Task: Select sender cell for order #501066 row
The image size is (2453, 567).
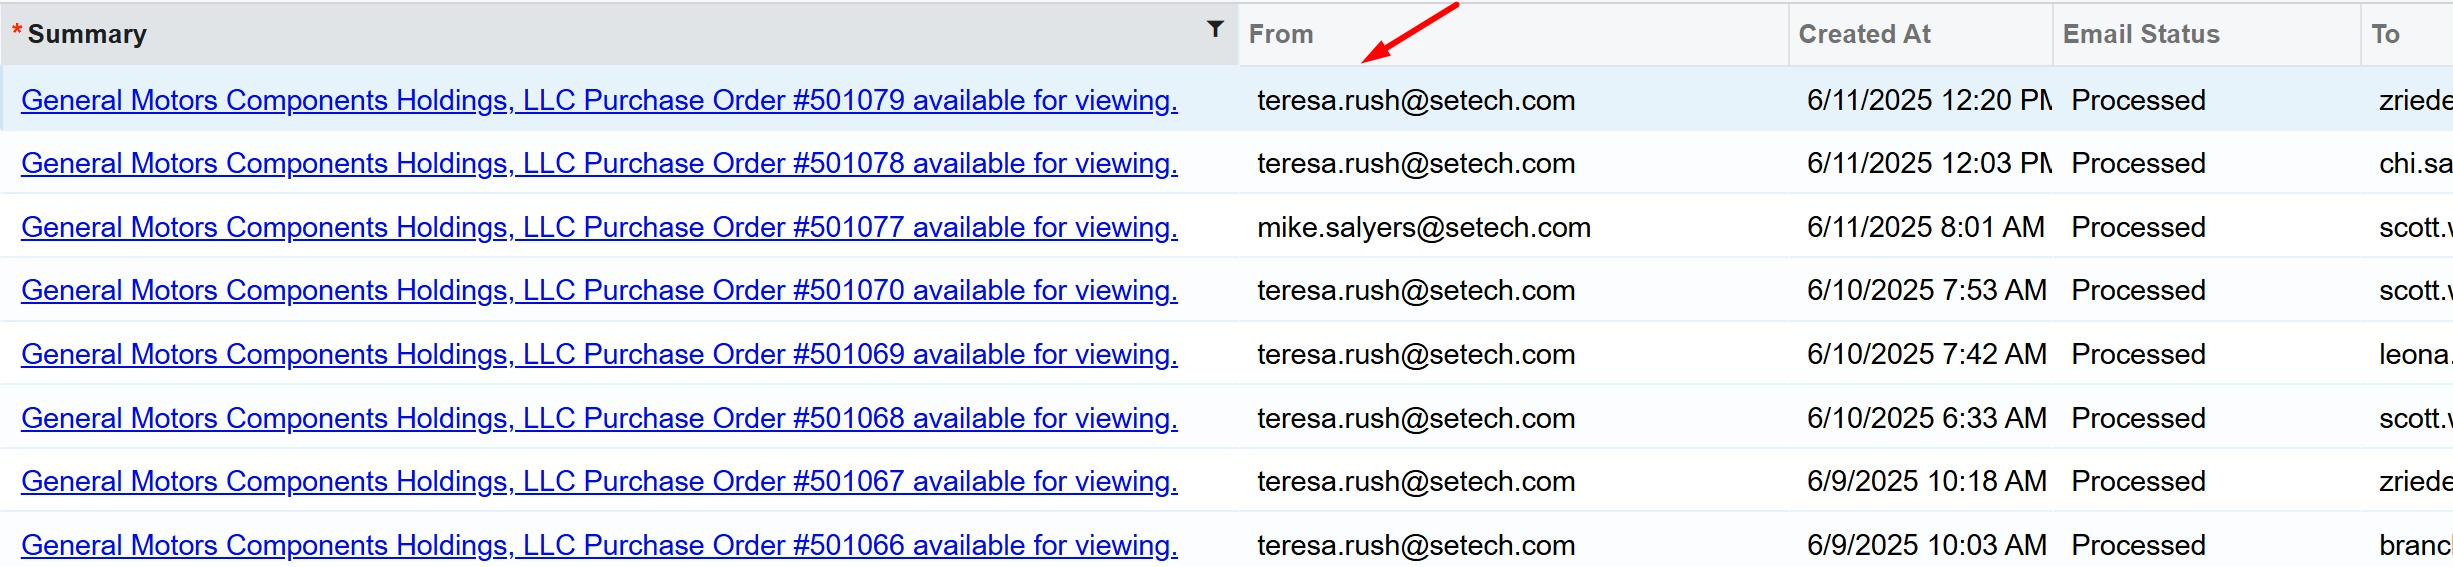Action: 1416,545
